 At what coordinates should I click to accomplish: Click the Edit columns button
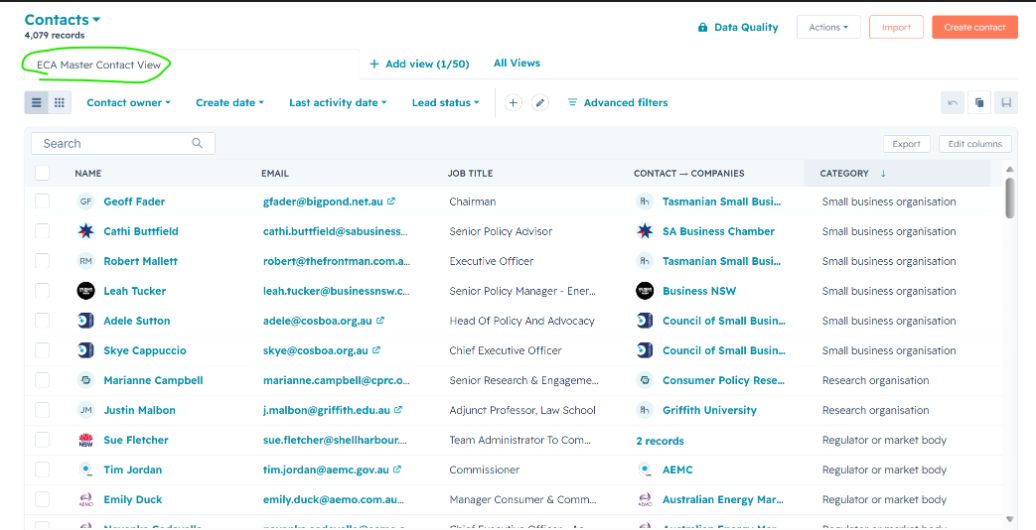click(975, 144)
